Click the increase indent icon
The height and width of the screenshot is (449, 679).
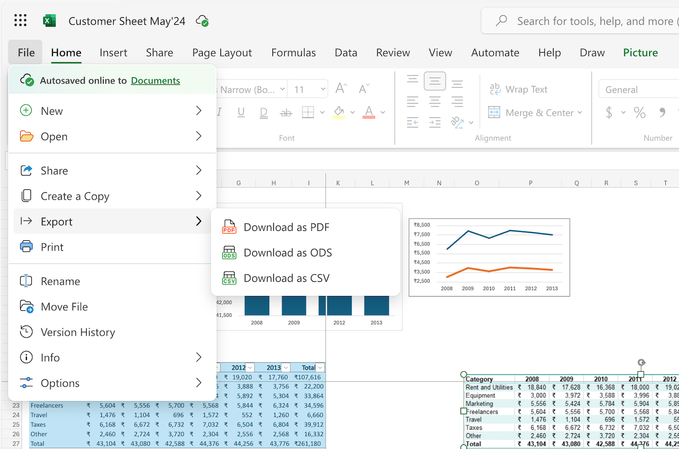pos(433,122)
